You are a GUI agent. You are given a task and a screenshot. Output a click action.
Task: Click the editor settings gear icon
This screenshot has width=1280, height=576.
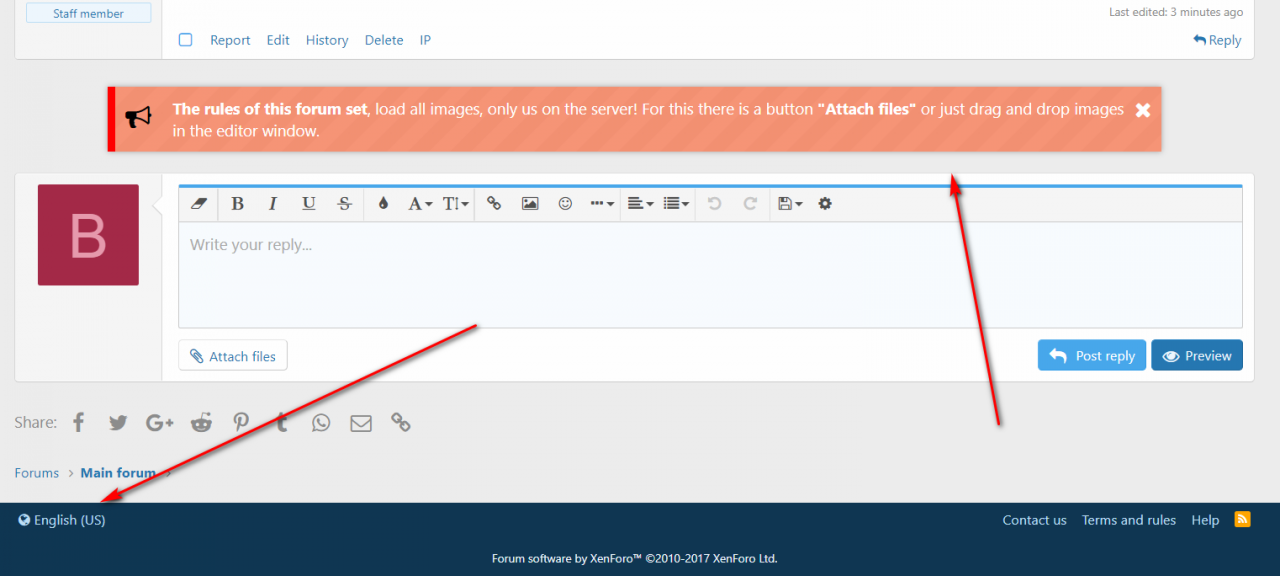(x=825, y=204)
